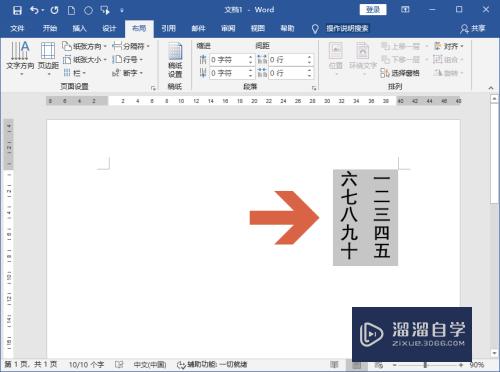Open the 文件 menu
This screenshot has height=372, width=500.
(17, 29)
